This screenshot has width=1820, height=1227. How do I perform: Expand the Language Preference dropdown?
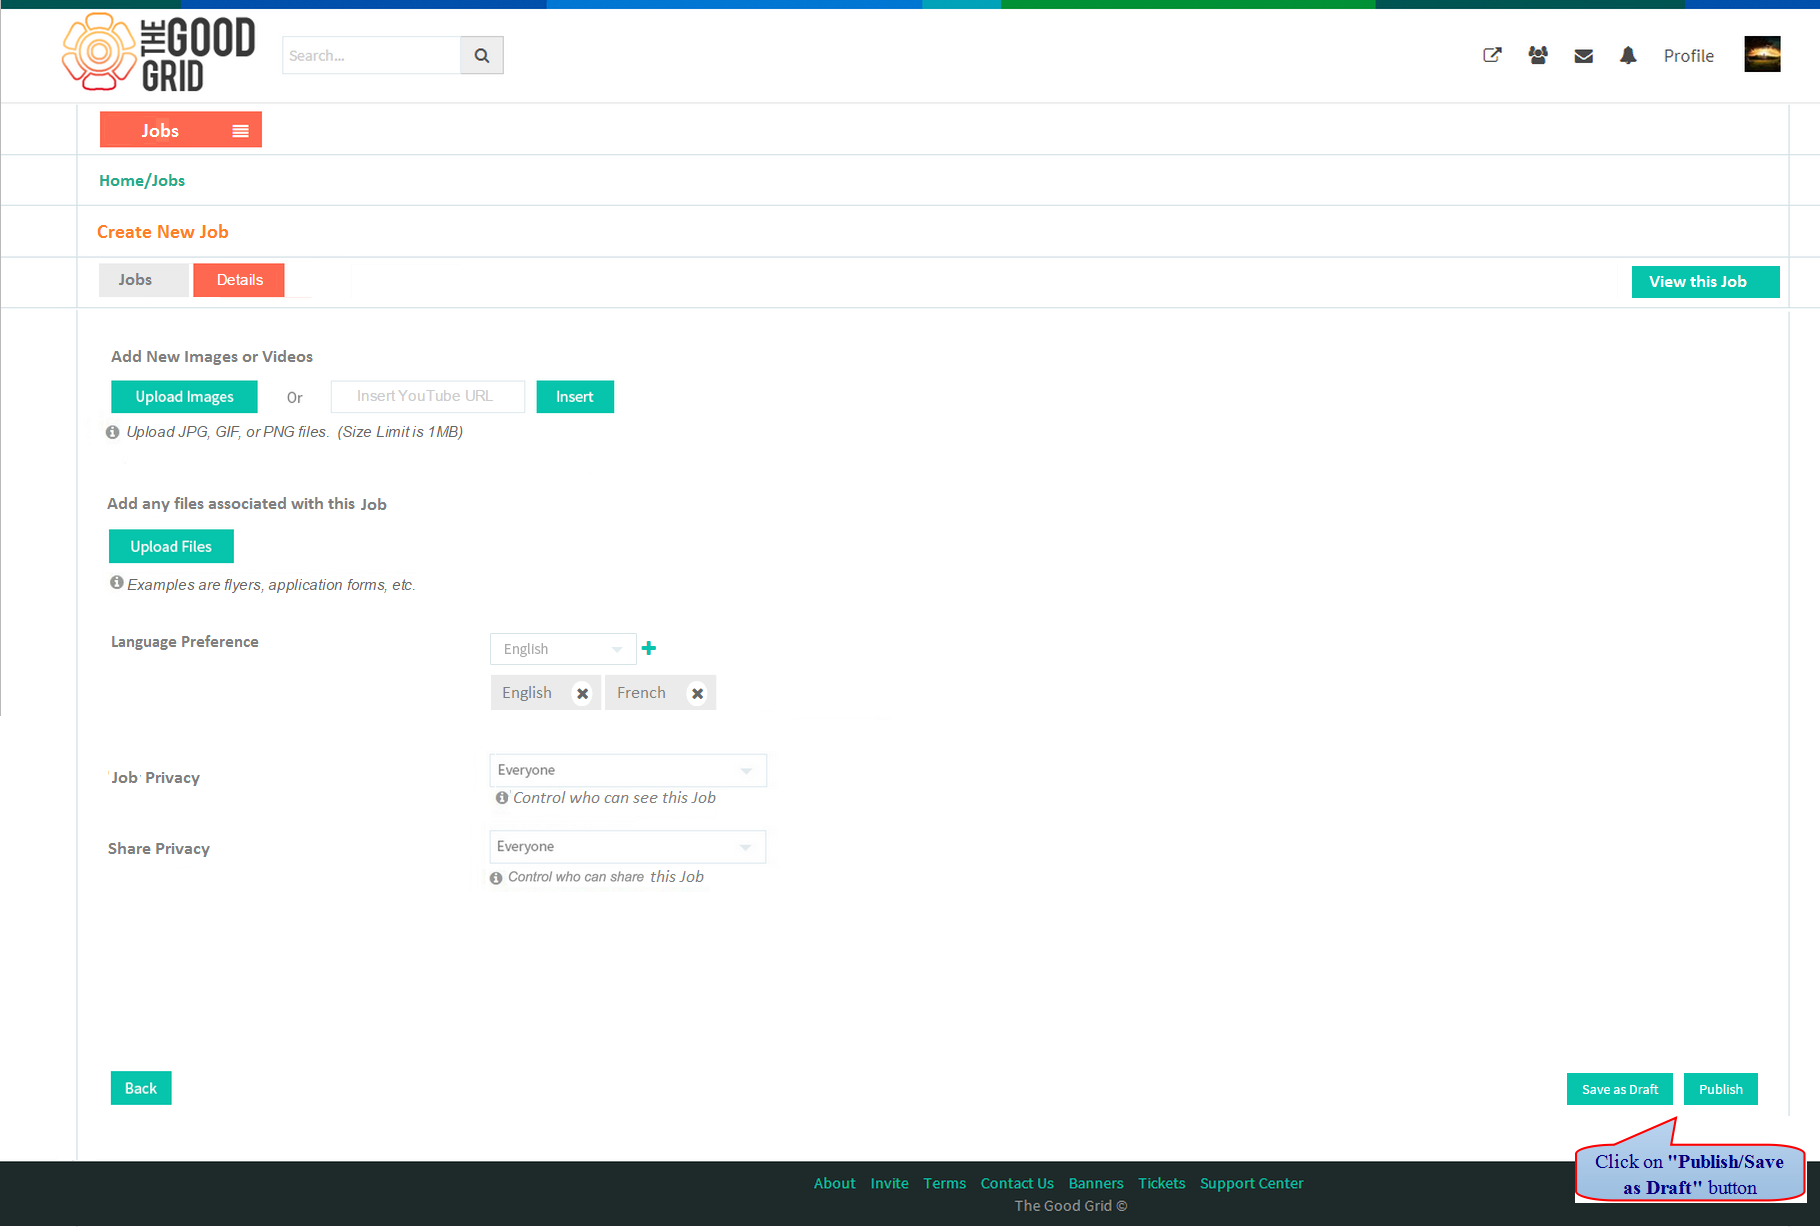(x=563, y=649)
